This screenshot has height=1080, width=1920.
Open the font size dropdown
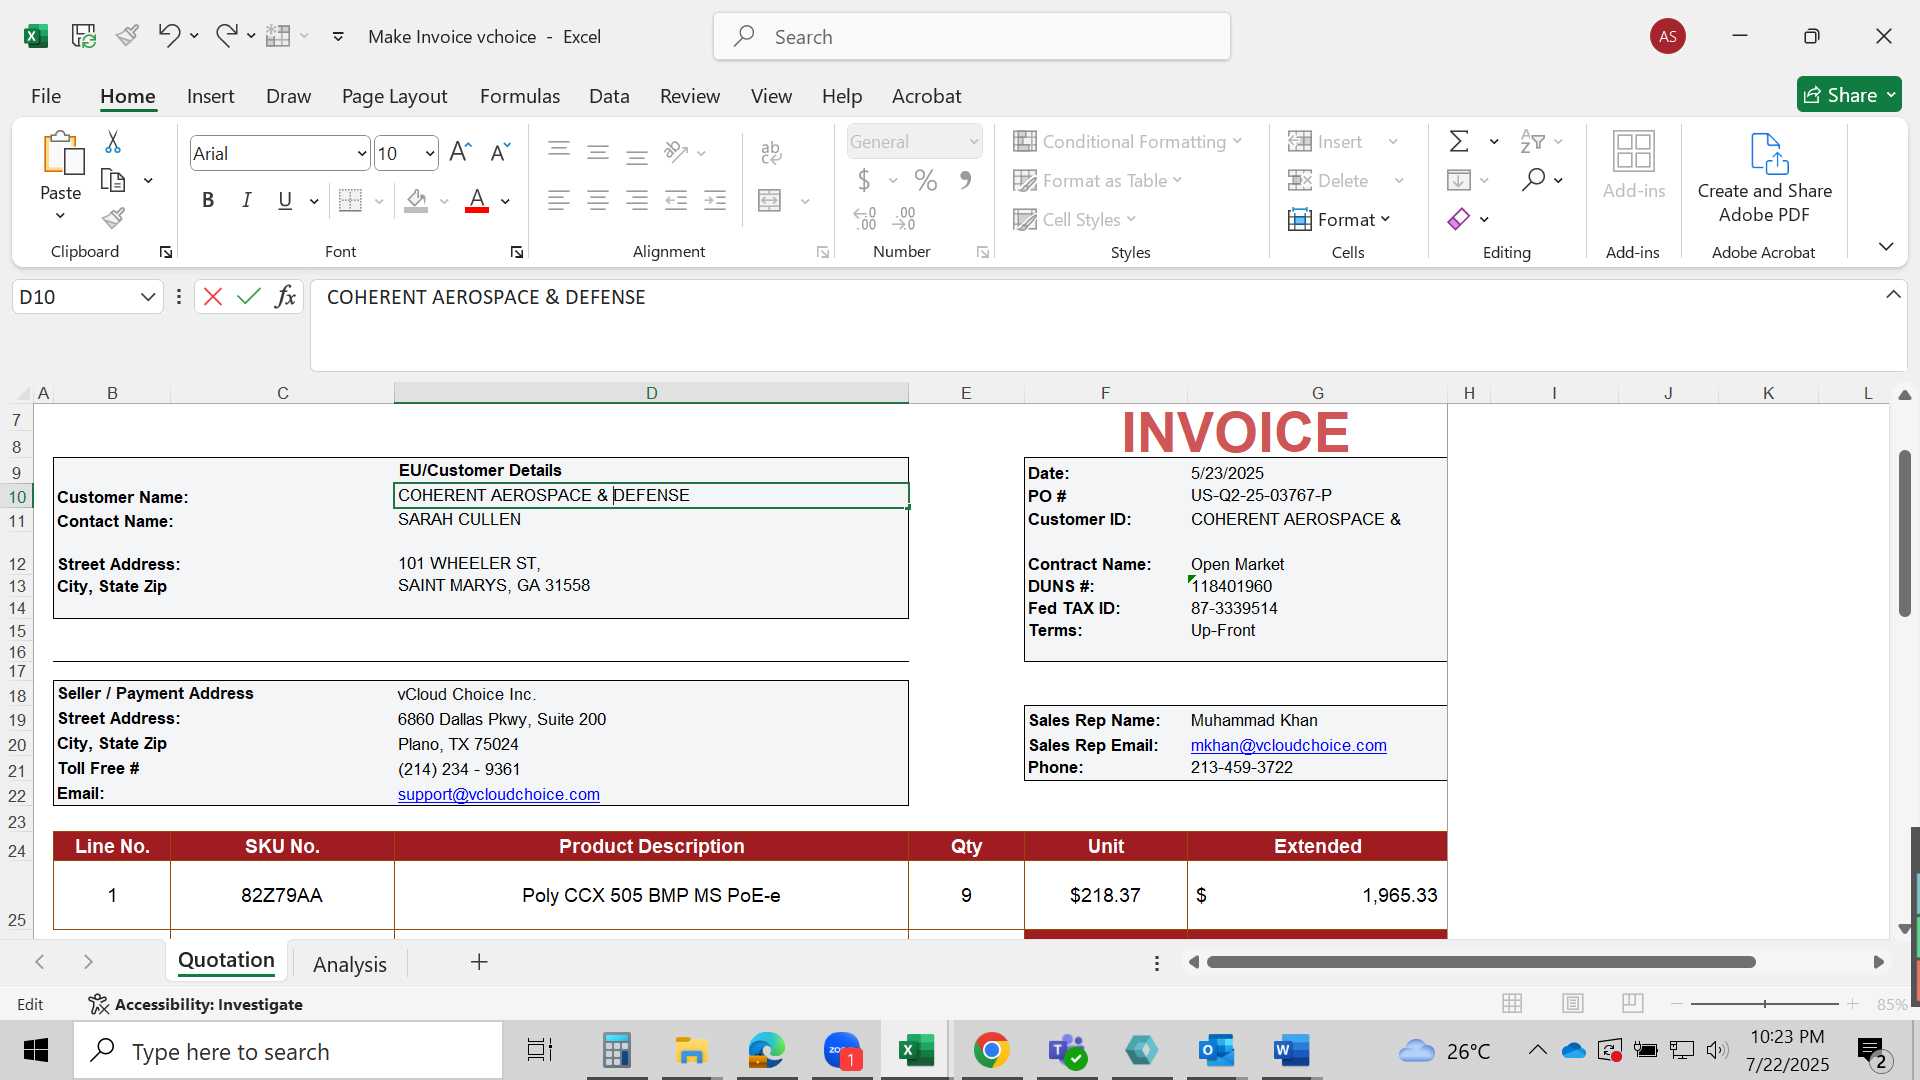pyautogui.click(x=429, y=153)
